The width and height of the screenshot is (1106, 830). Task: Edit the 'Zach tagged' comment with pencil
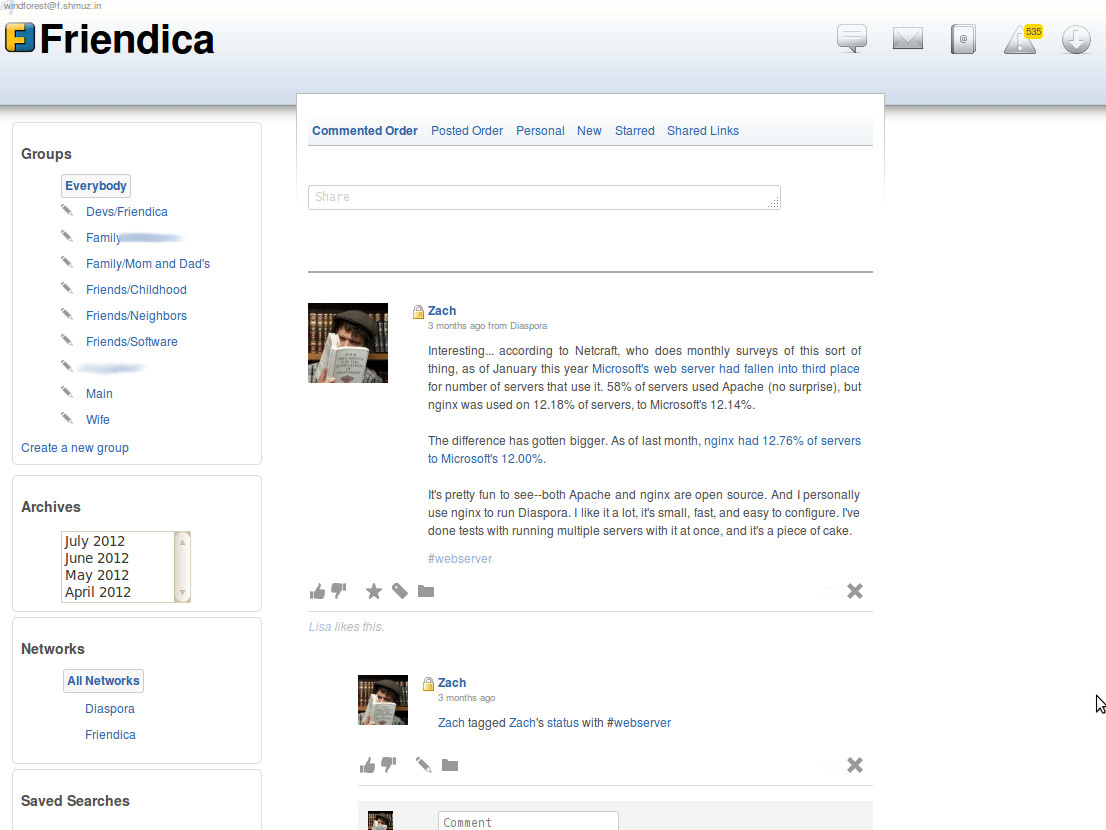423,765
